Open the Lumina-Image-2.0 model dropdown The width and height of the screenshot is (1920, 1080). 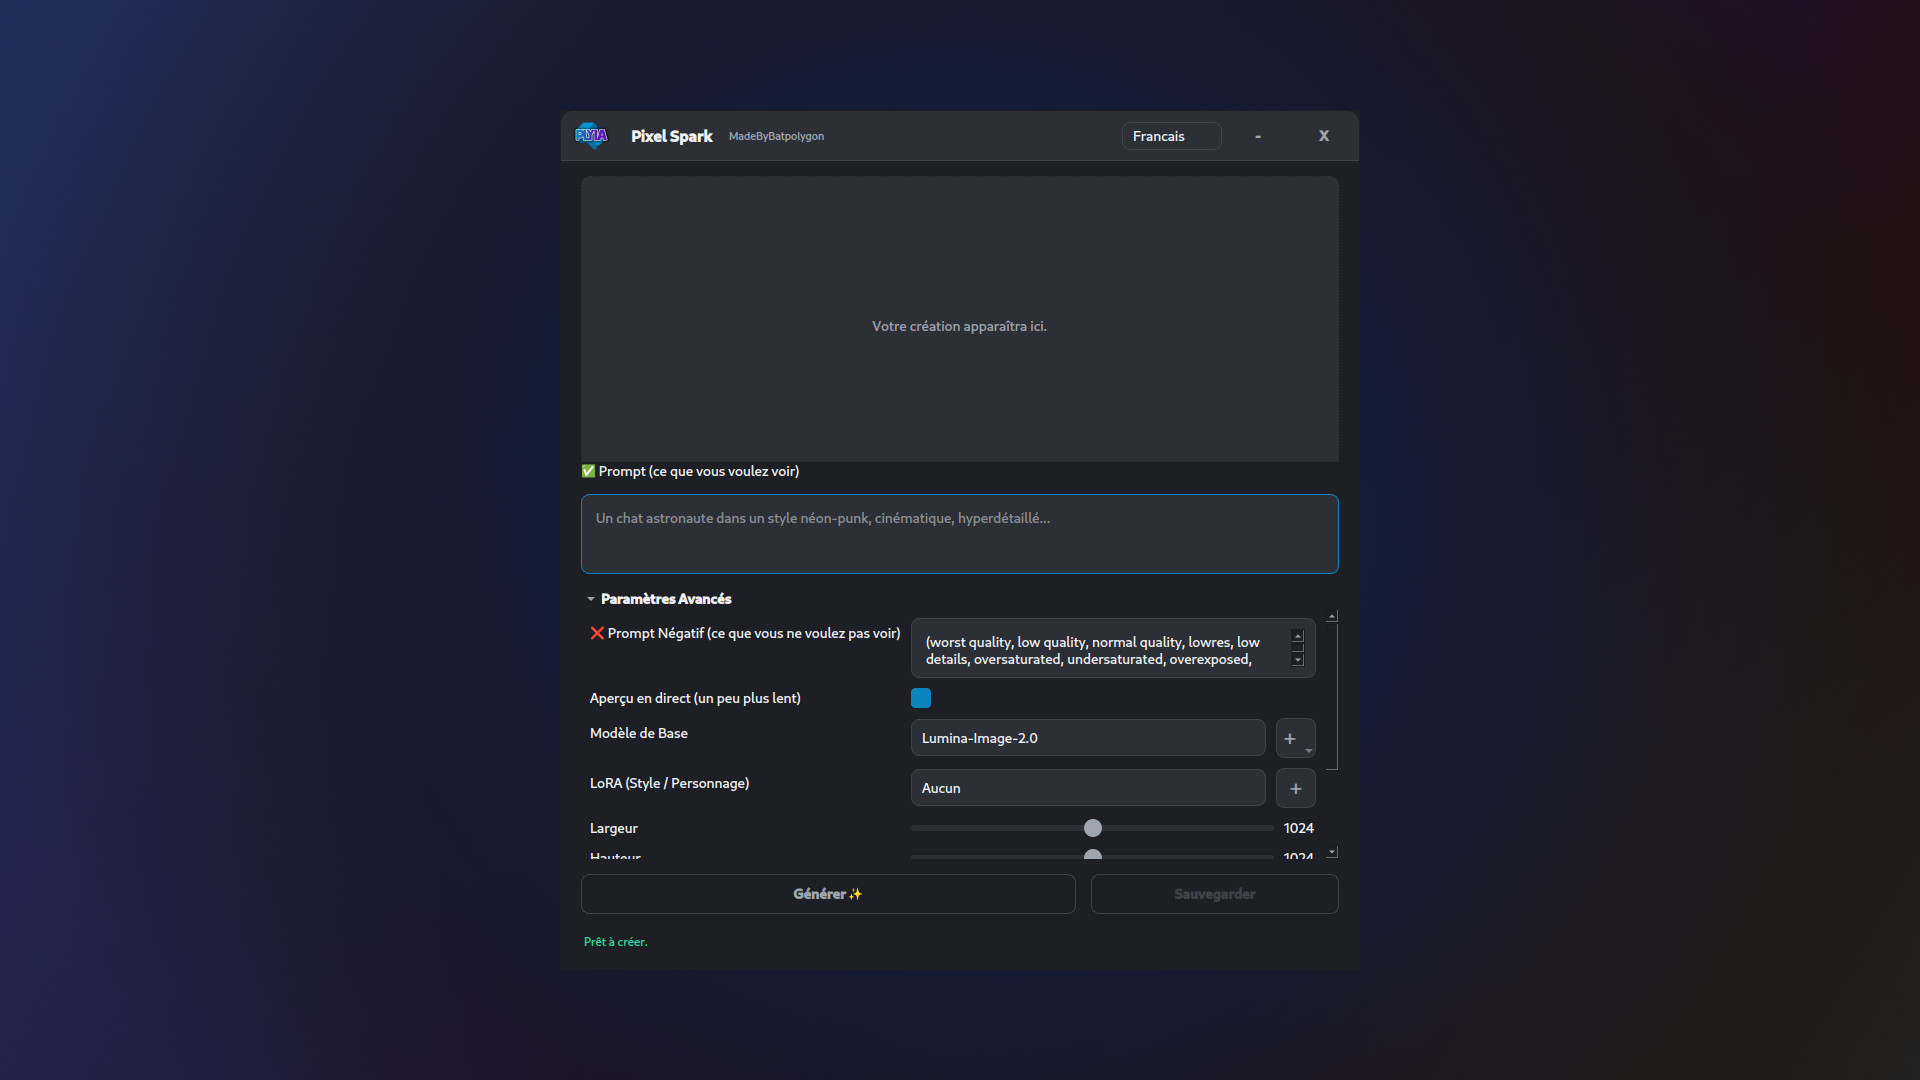1087,738
